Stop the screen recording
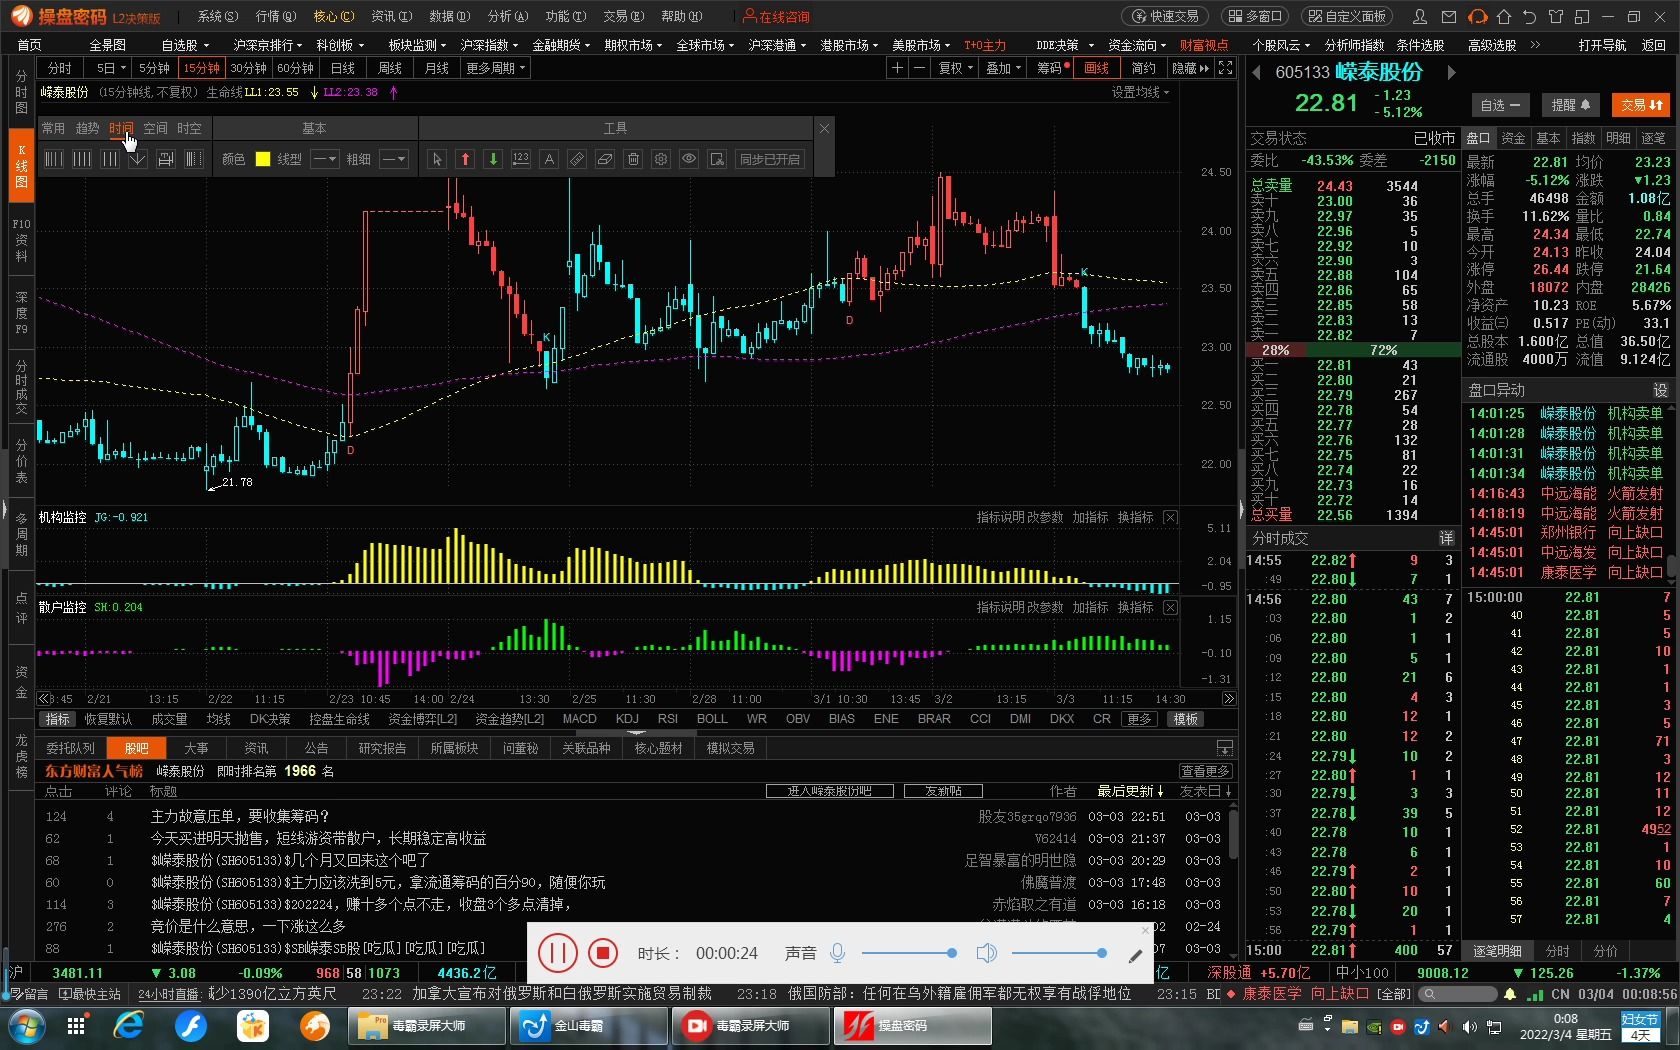 click(x=603, y=953)
